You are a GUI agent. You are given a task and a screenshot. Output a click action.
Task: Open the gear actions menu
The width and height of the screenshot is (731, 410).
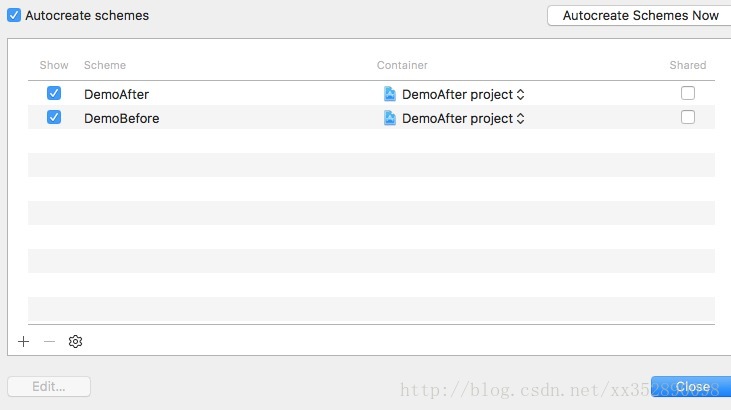(x=75, y=341)
